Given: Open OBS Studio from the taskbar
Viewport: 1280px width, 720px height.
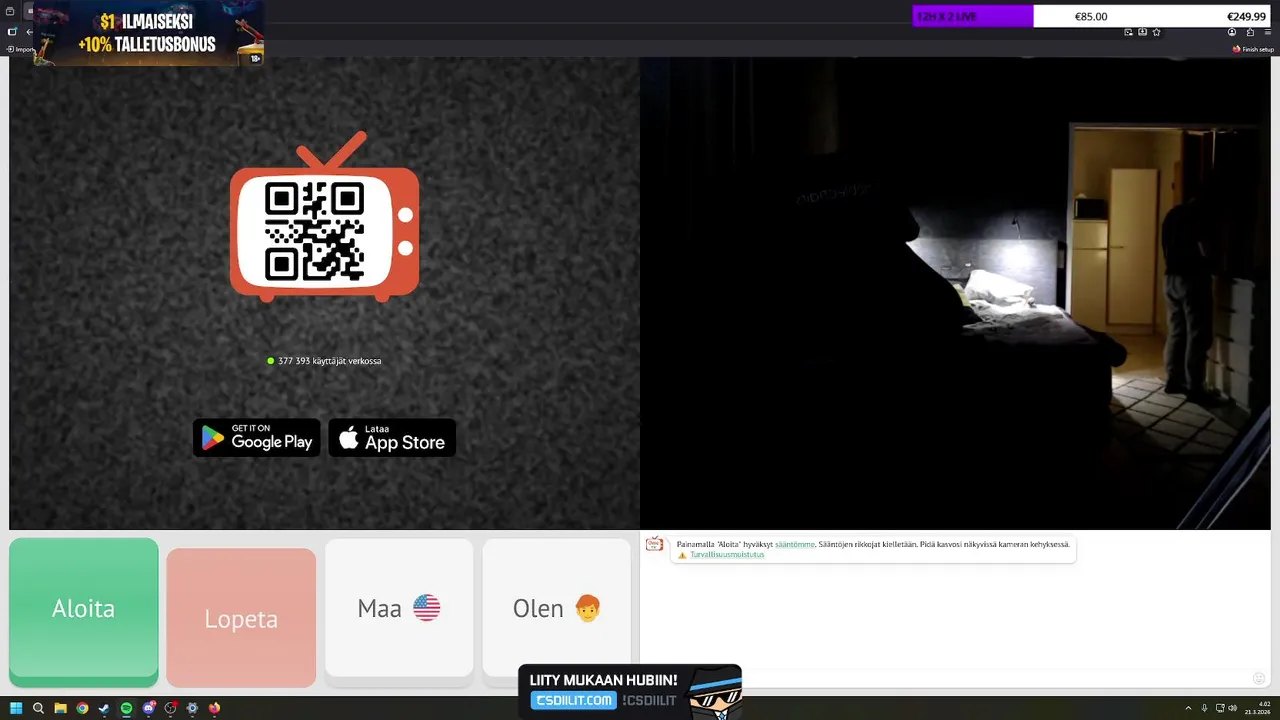Looking at the screenshot, I should (170, 708).
